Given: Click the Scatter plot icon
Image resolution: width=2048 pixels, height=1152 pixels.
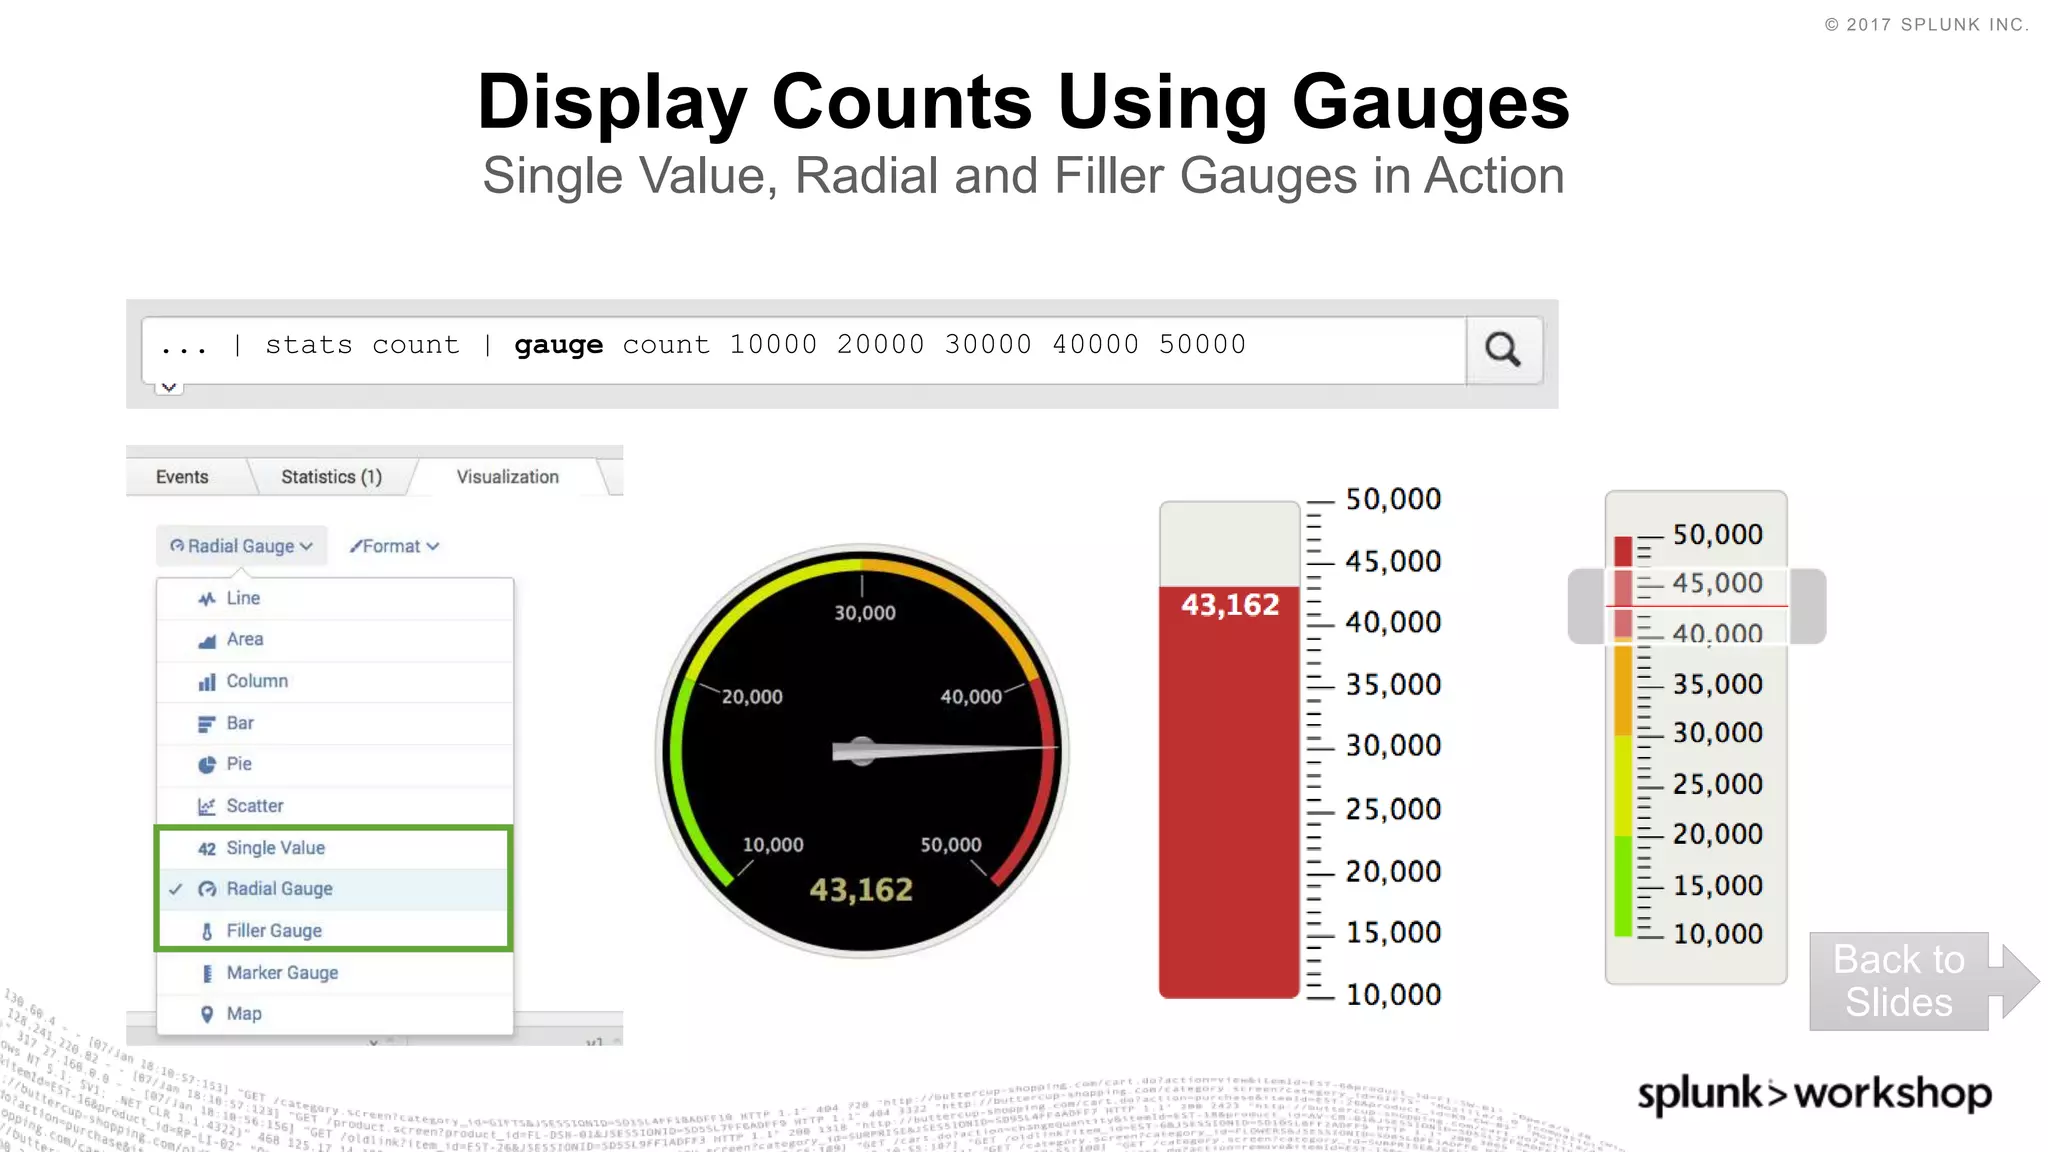Looking at the screenshot, I should [x=207, y=807].
